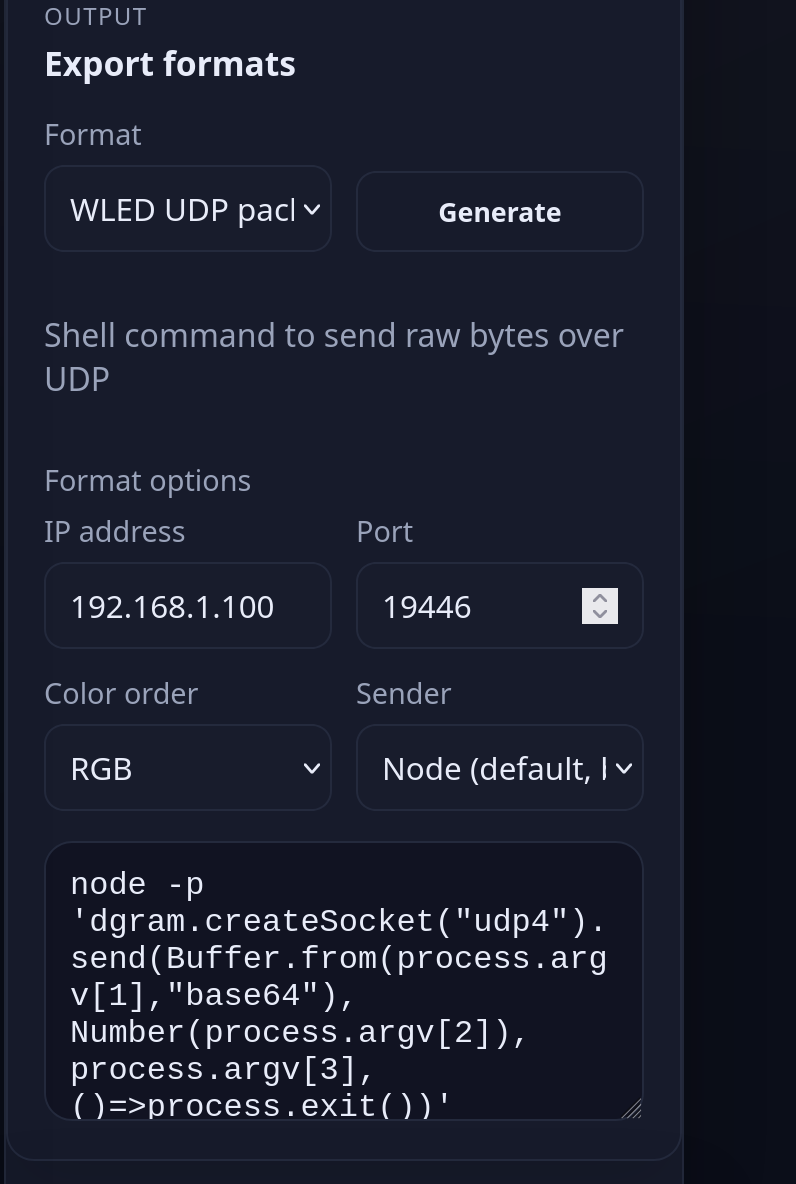Grab the textarea resize handle corner
796x1184 pixels.
tap(632, 1108)
